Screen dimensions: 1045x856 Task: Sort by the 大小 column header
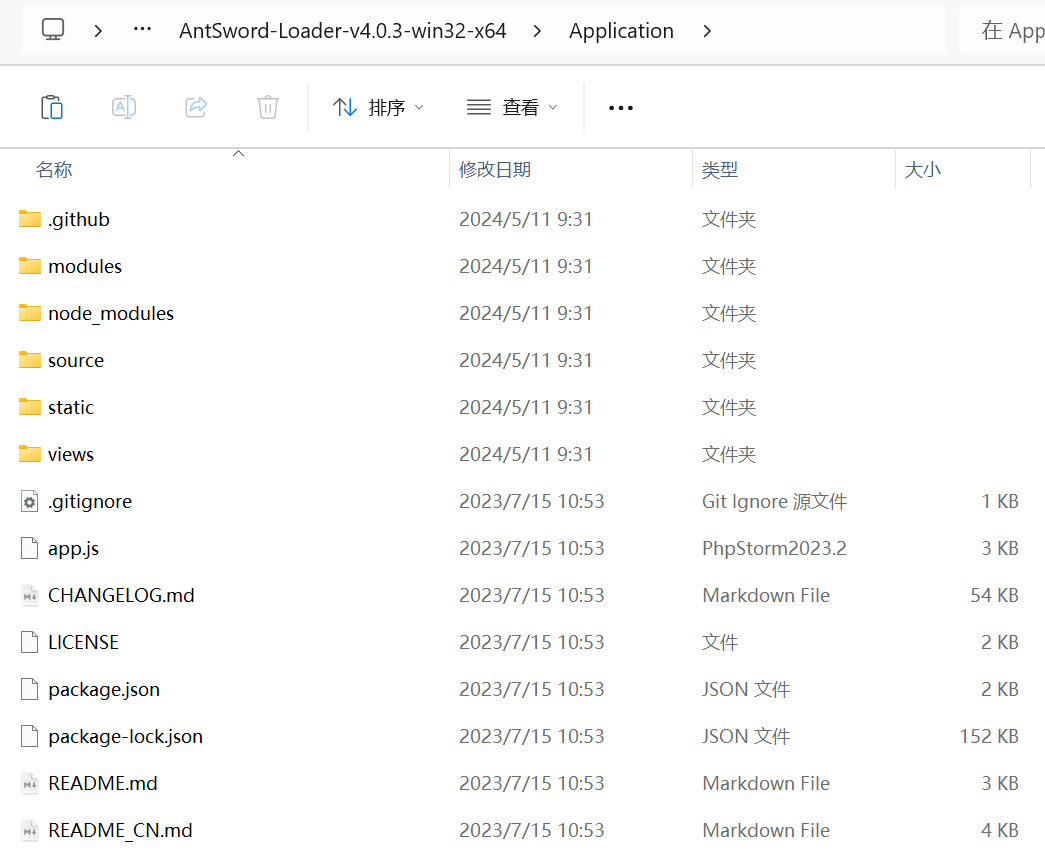tap(922, 170)
